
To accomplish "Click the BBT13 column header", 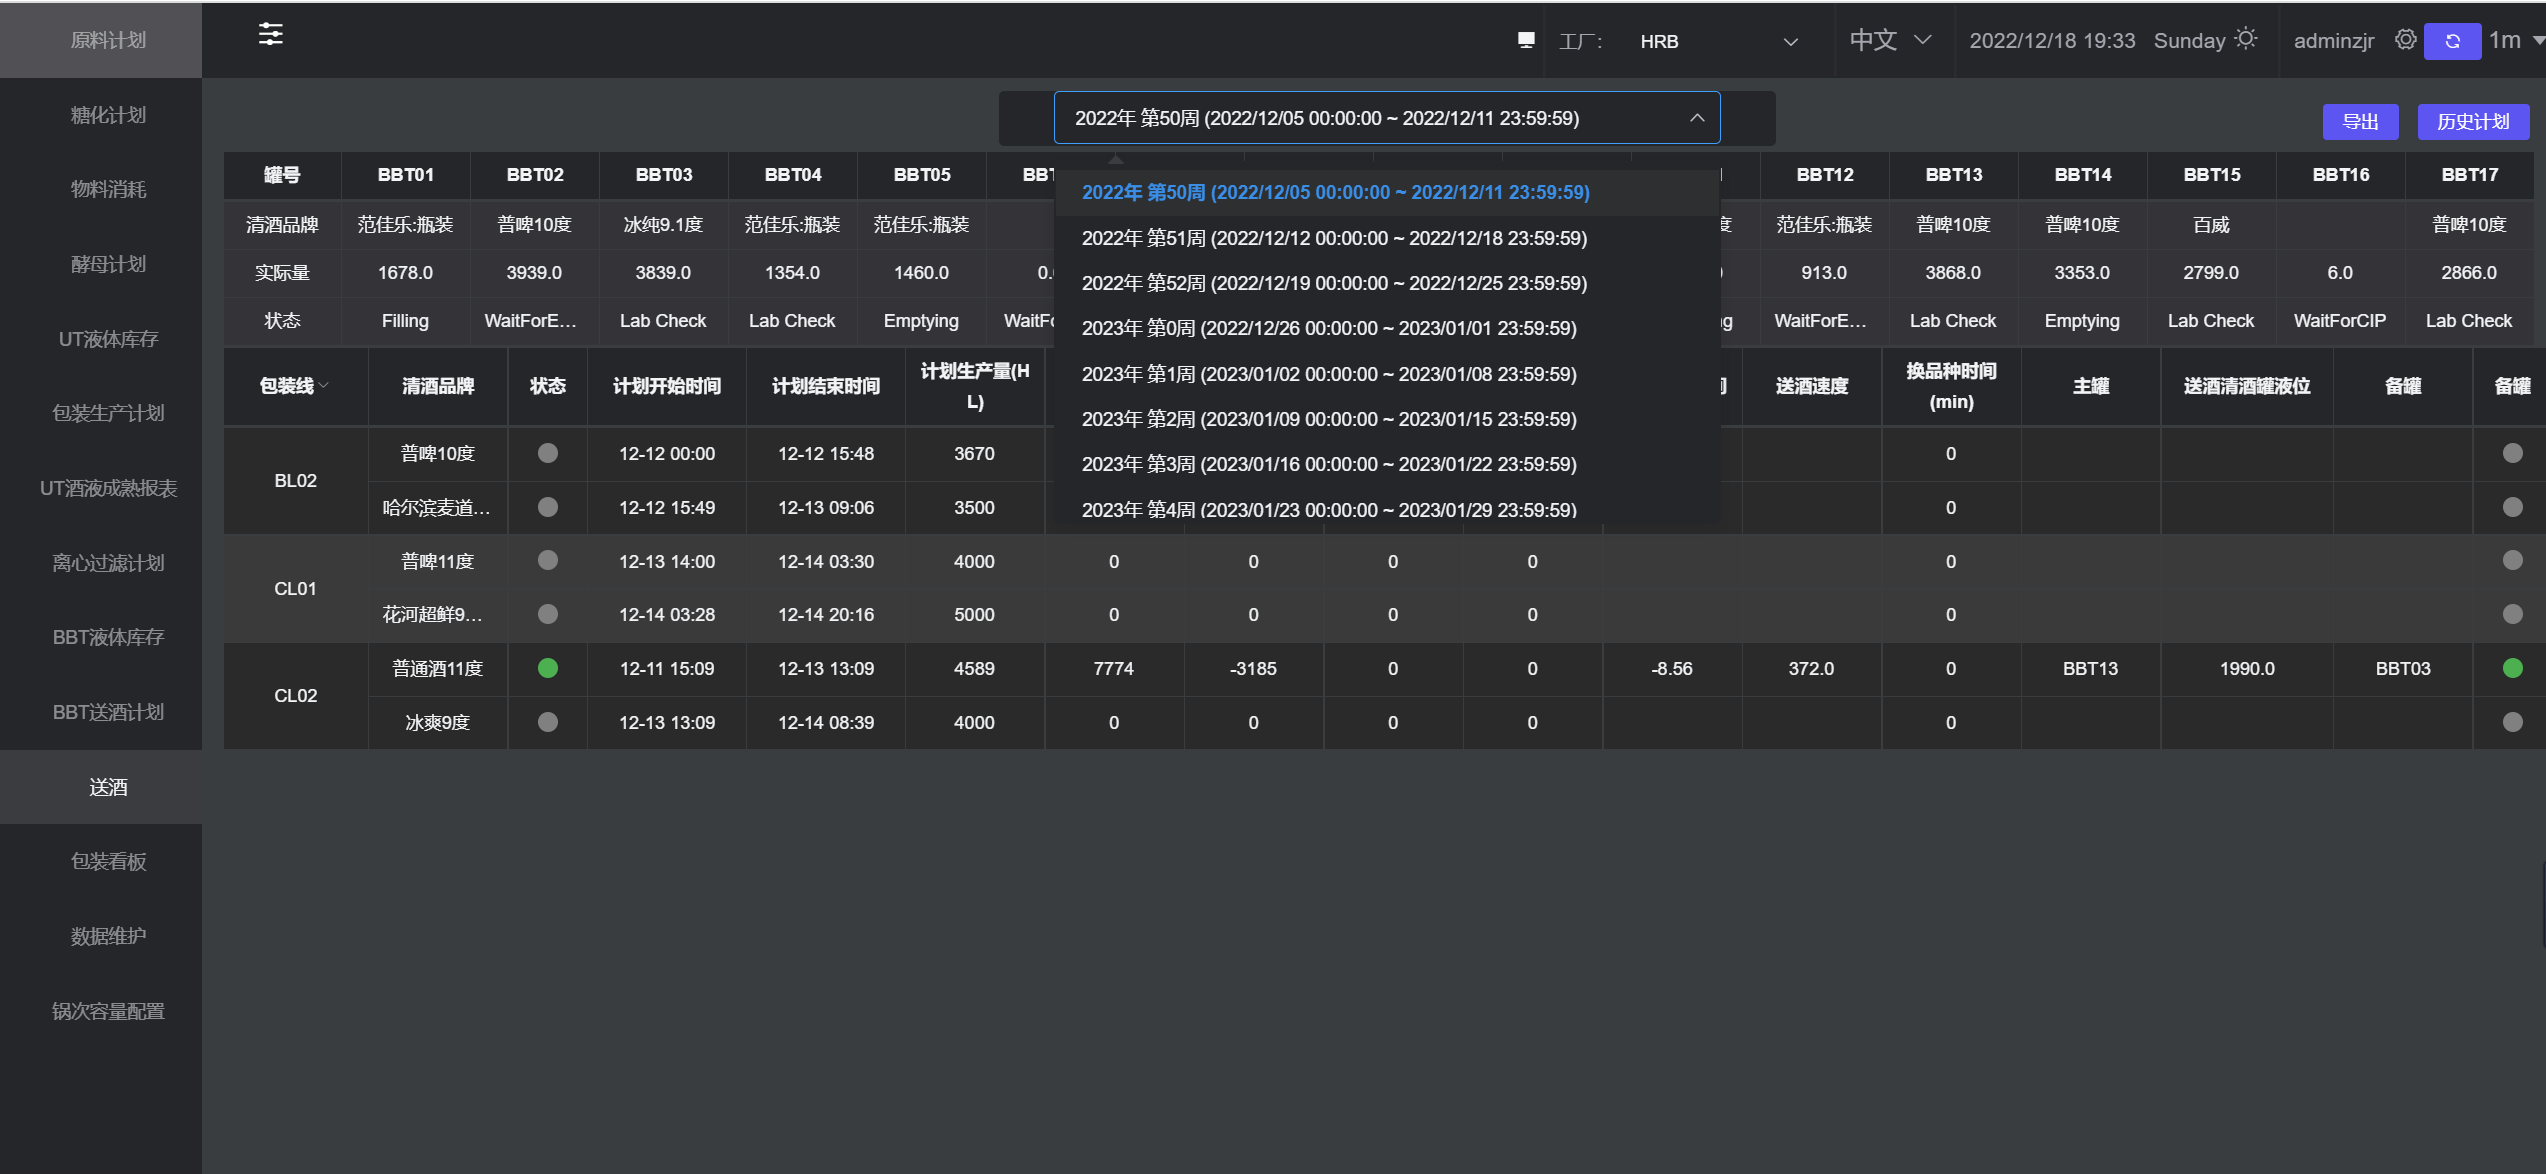I will pyautogui.click(x=1953, y=175).
